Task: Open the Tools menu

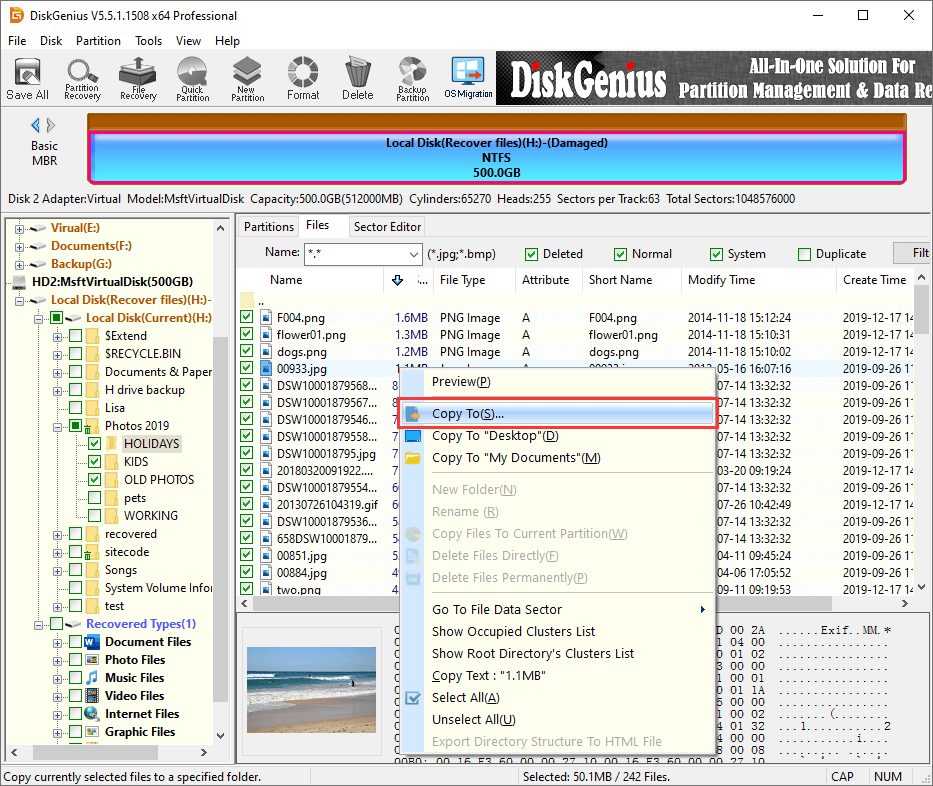Action: [x=148, y=40]
